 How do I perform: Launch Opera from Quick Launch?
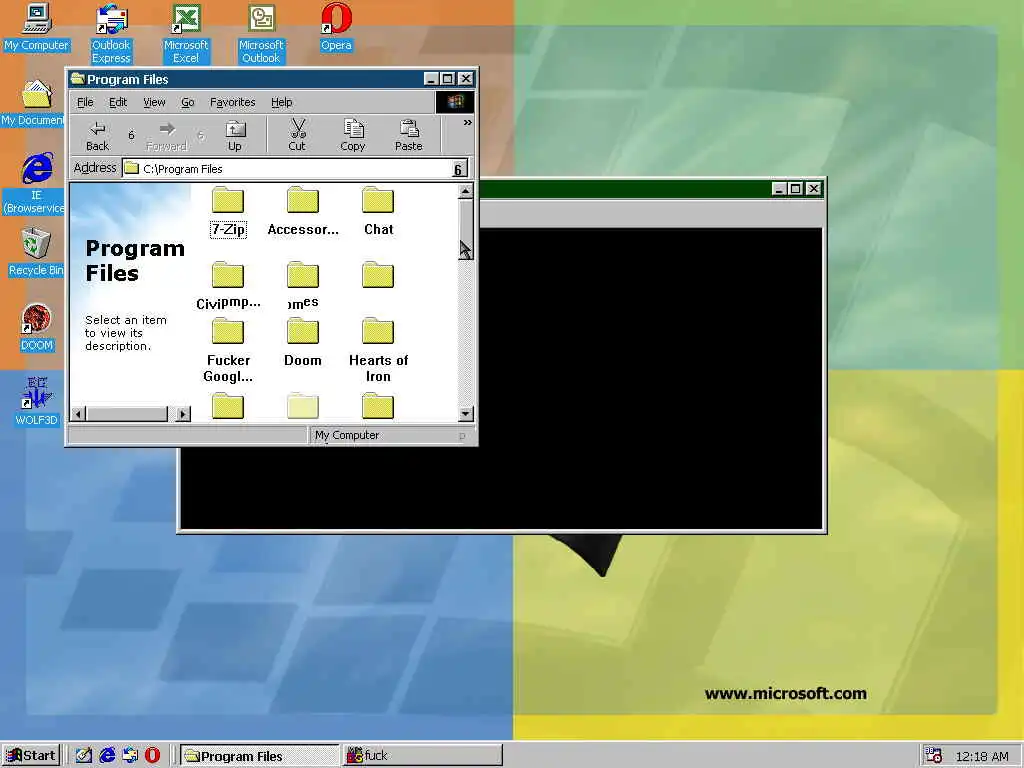(152, 756)
